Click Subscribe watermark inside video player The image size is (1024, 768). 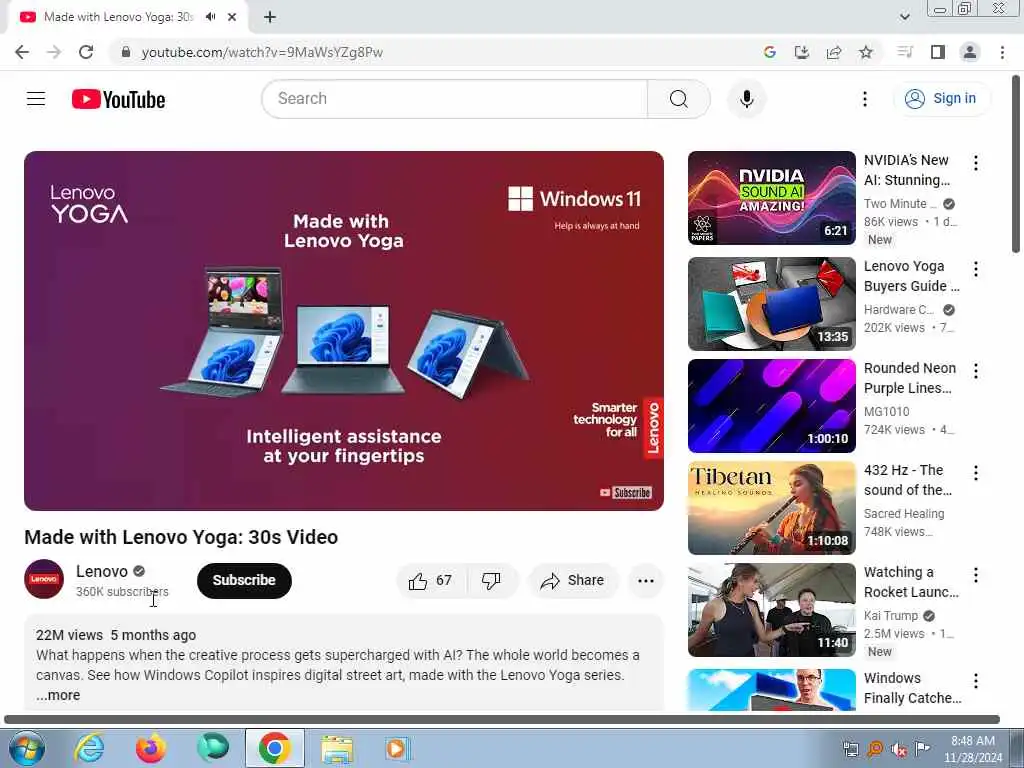pos(626,492)
